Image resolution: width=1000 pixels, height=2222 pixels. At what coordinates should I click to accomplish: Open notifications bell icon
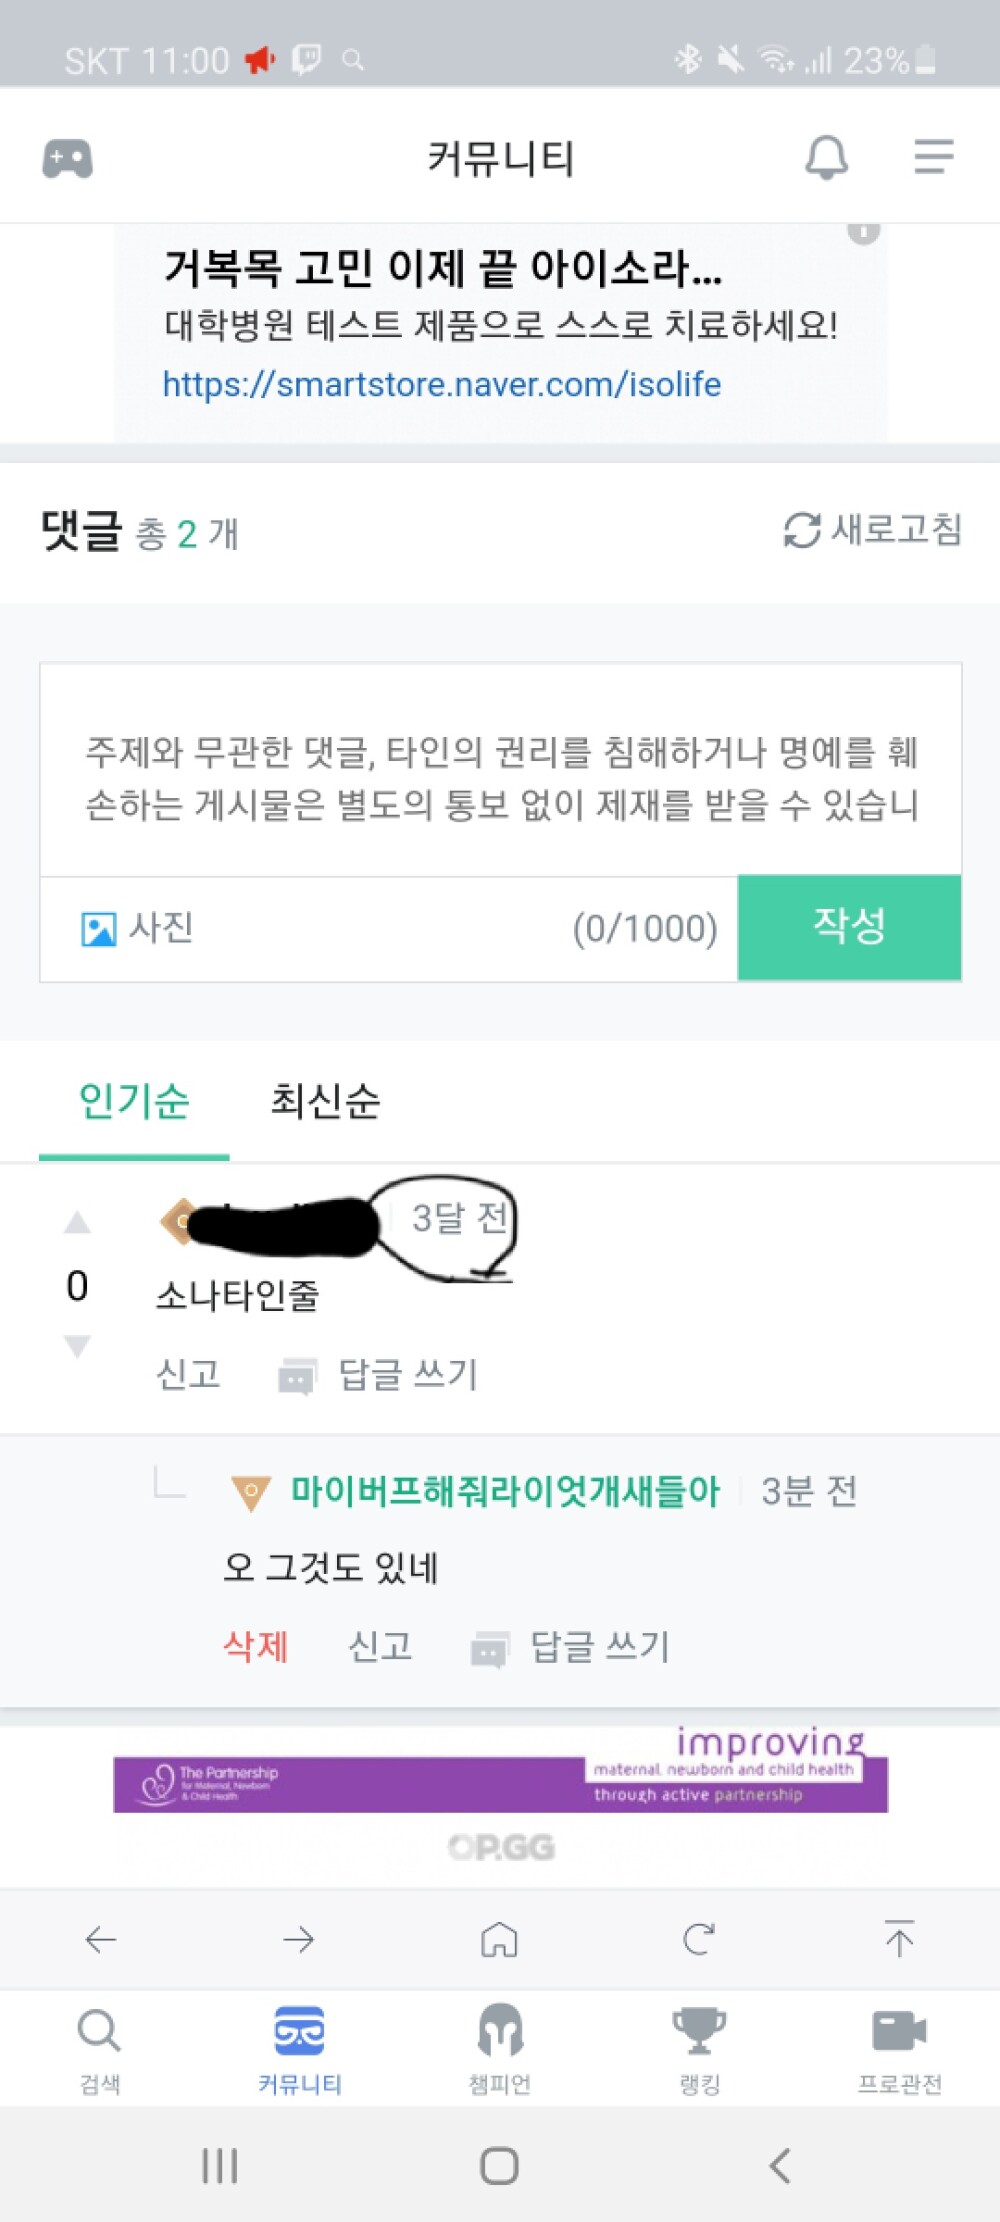pos(827,157)
